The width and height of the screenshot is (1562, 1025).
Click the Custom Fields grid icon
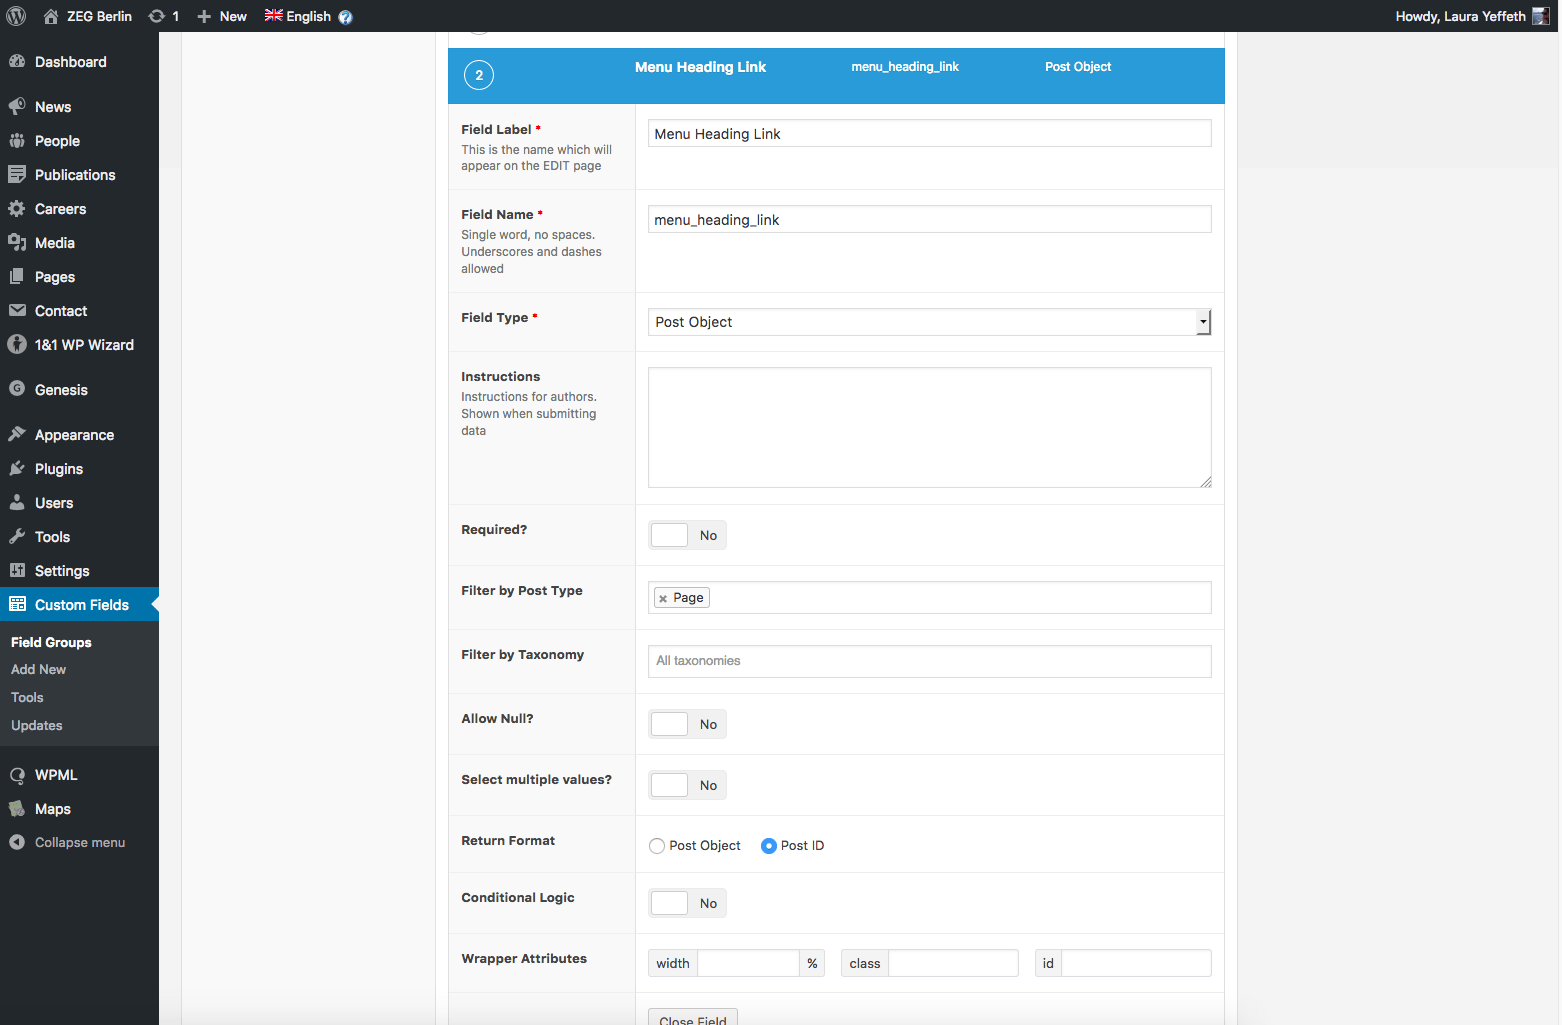click(17, 604)
